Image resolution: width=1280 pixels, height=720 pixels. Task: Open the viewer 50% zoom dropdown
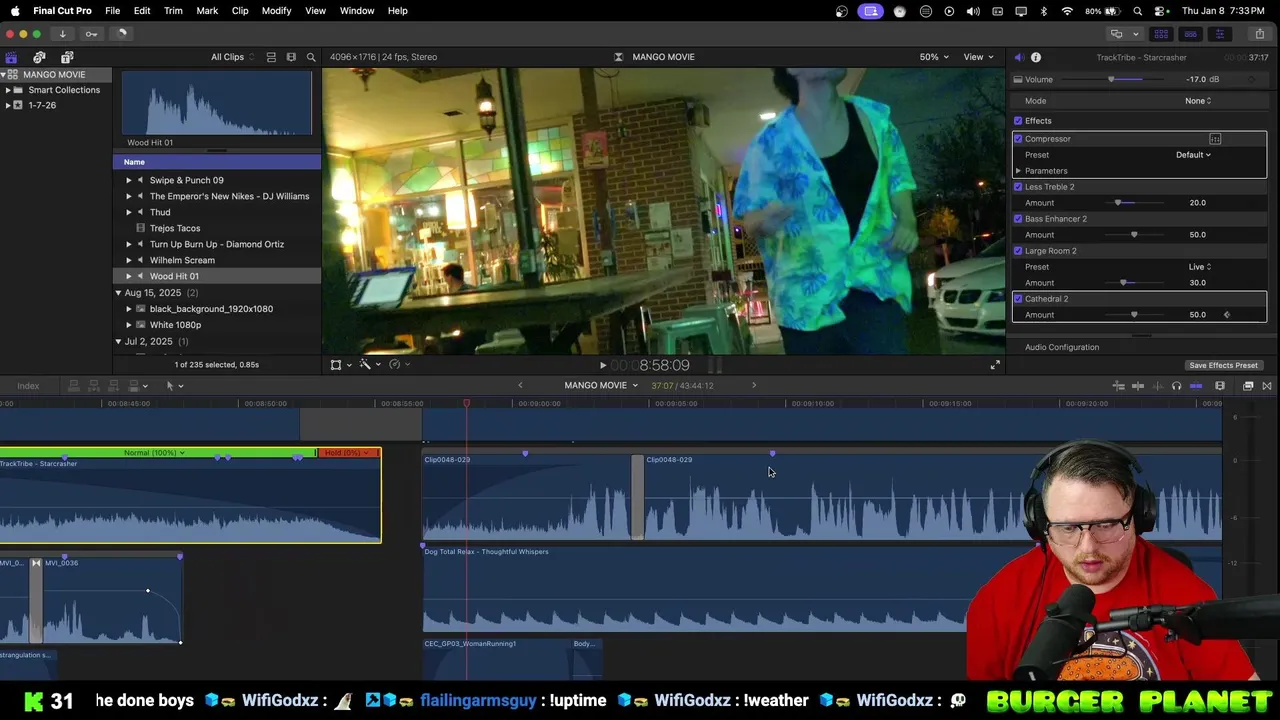[x=934, y=57]
